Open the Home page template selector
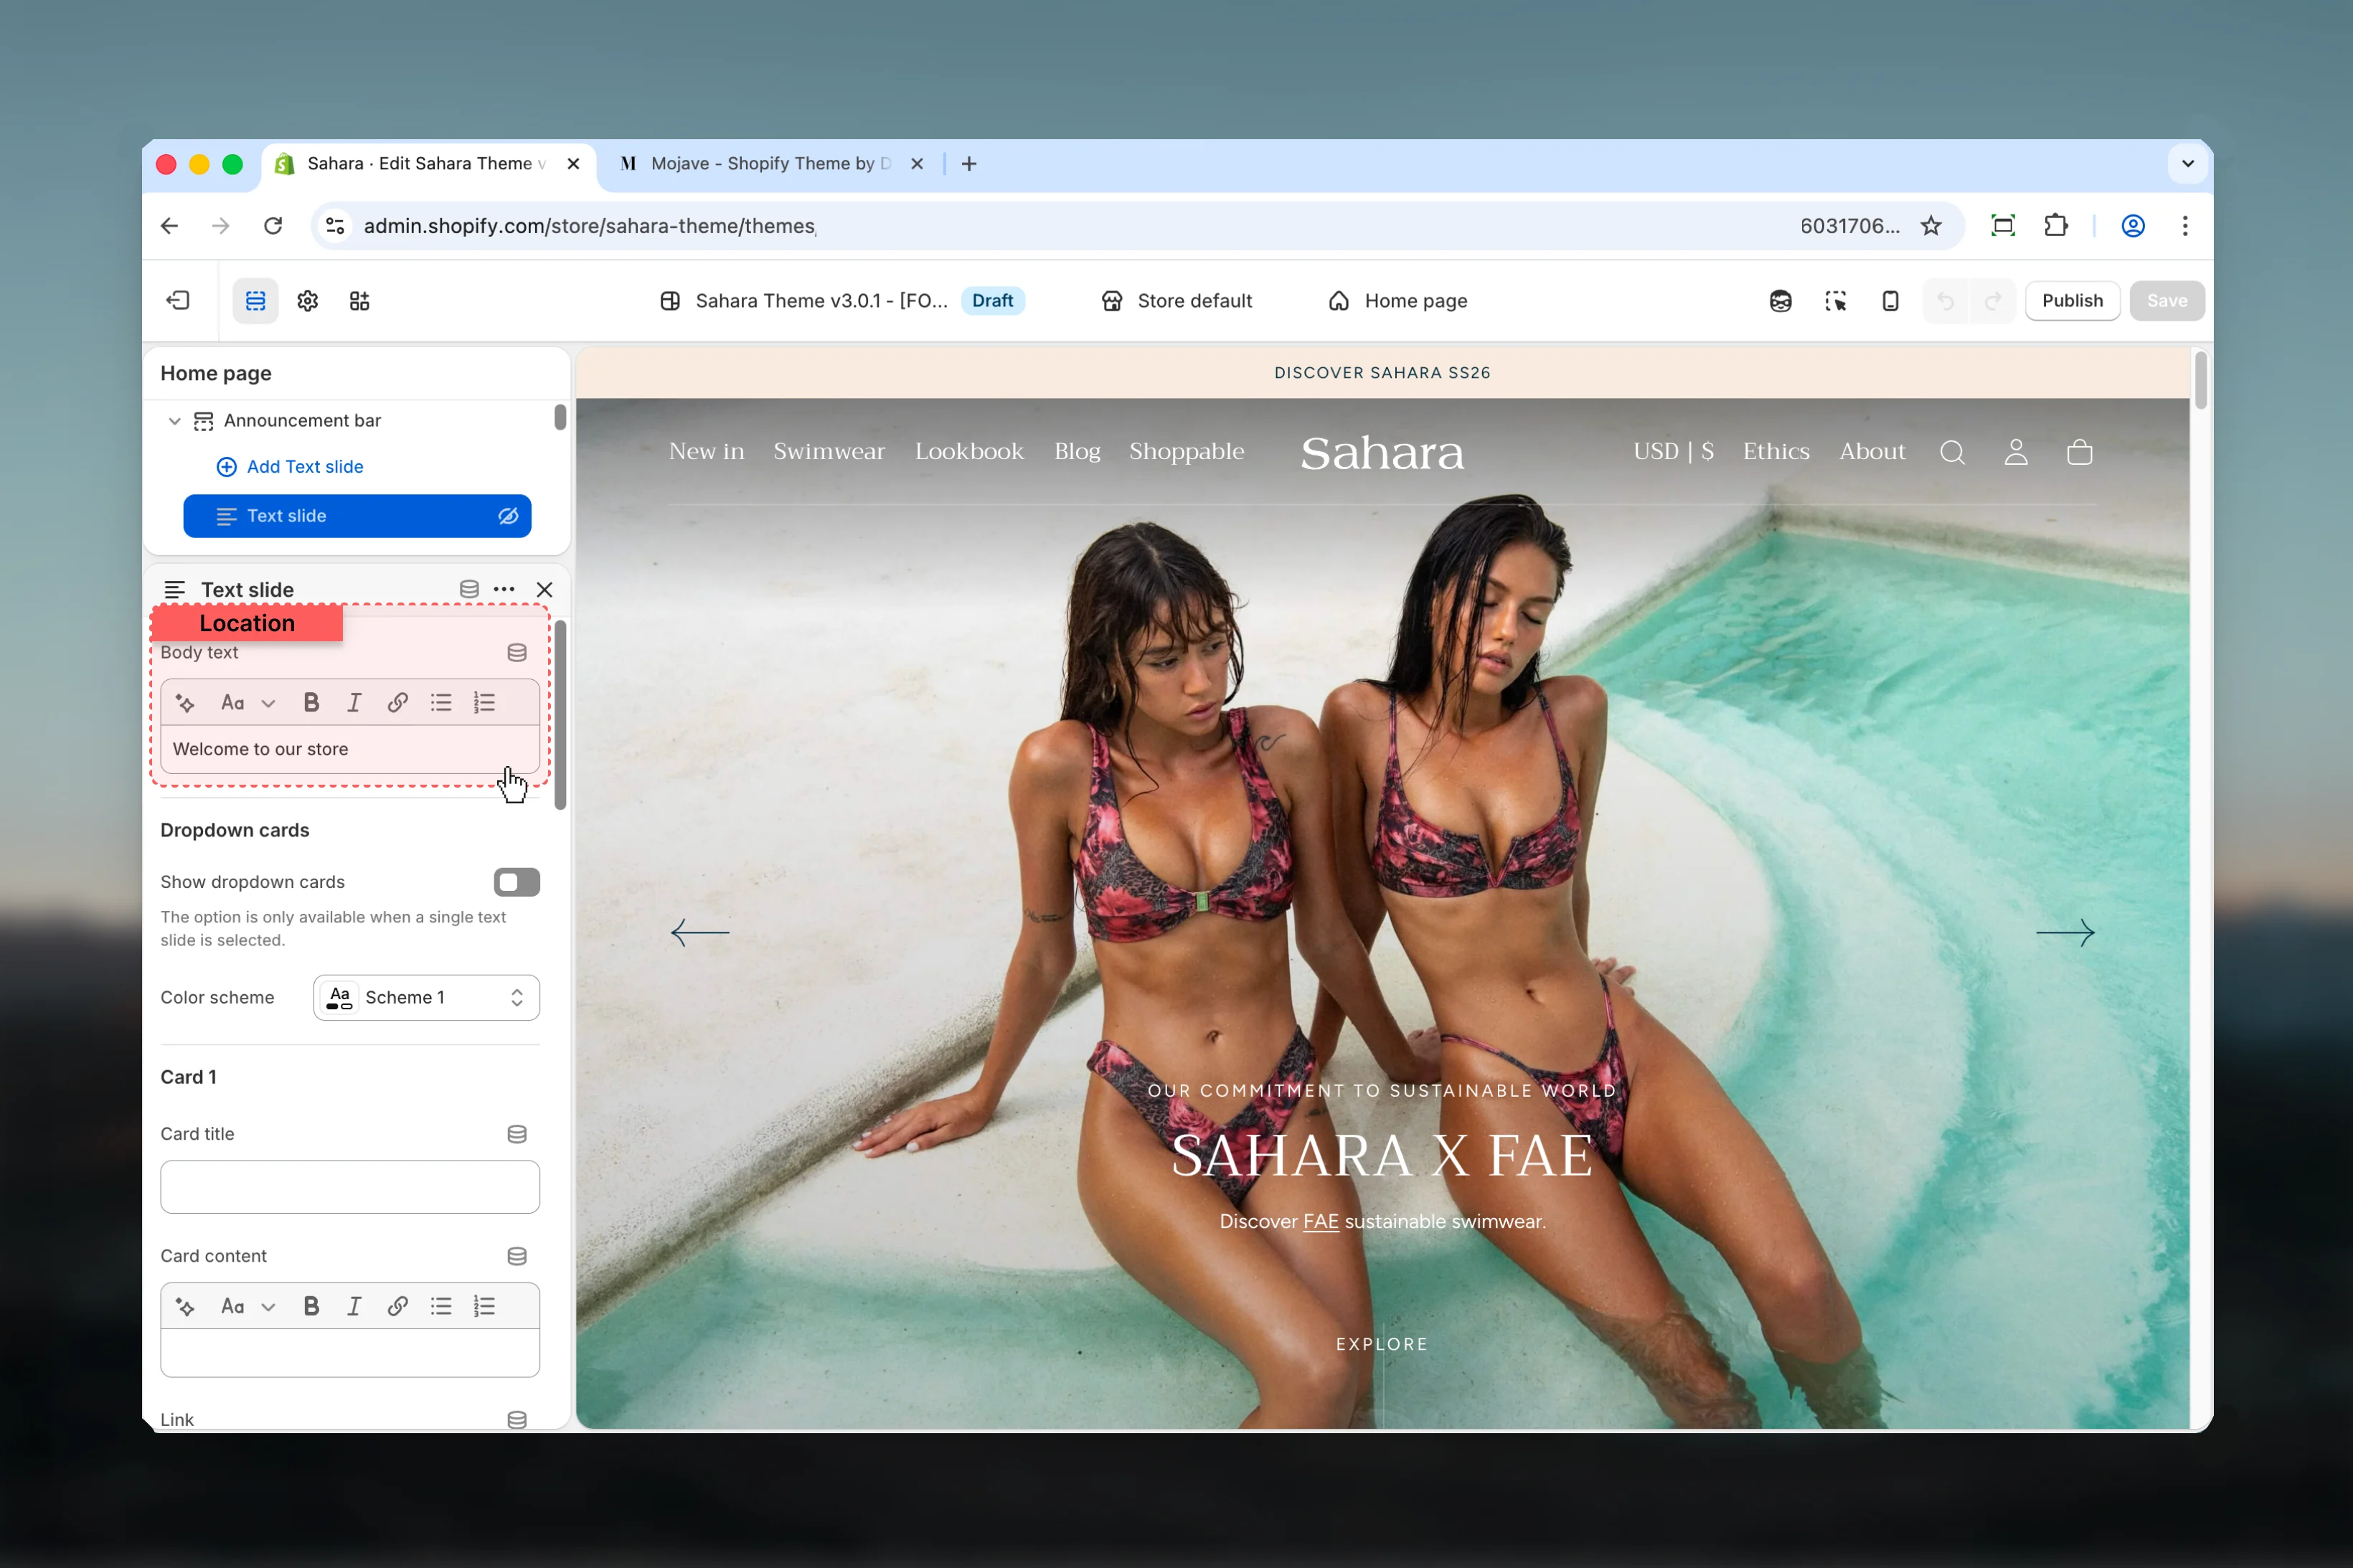The height and width of the screenshot is (1568, 2353). coord(1398,301)
